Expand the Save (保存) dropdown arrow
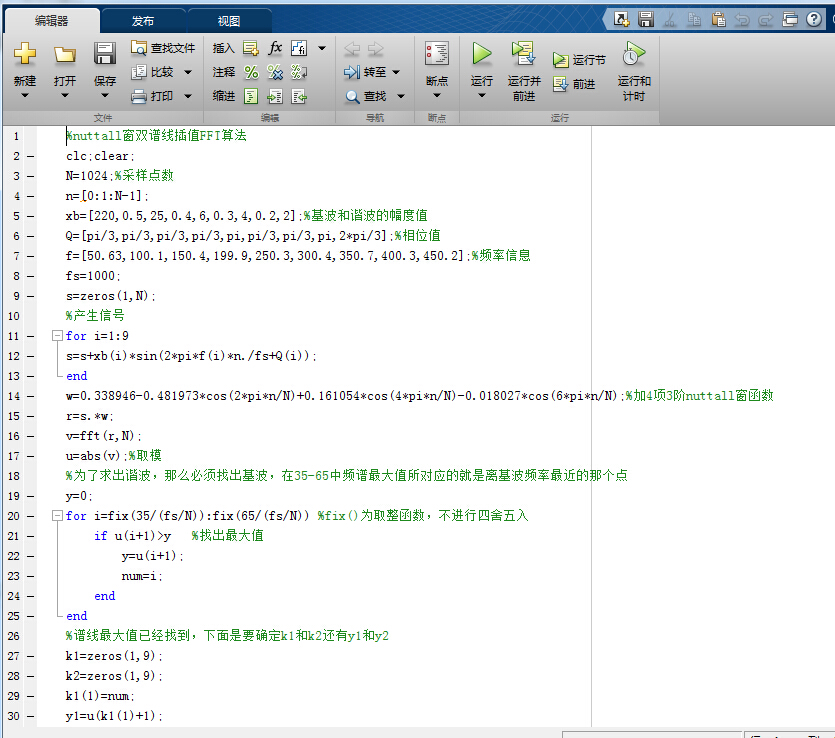835x738 pixels. 104,95
